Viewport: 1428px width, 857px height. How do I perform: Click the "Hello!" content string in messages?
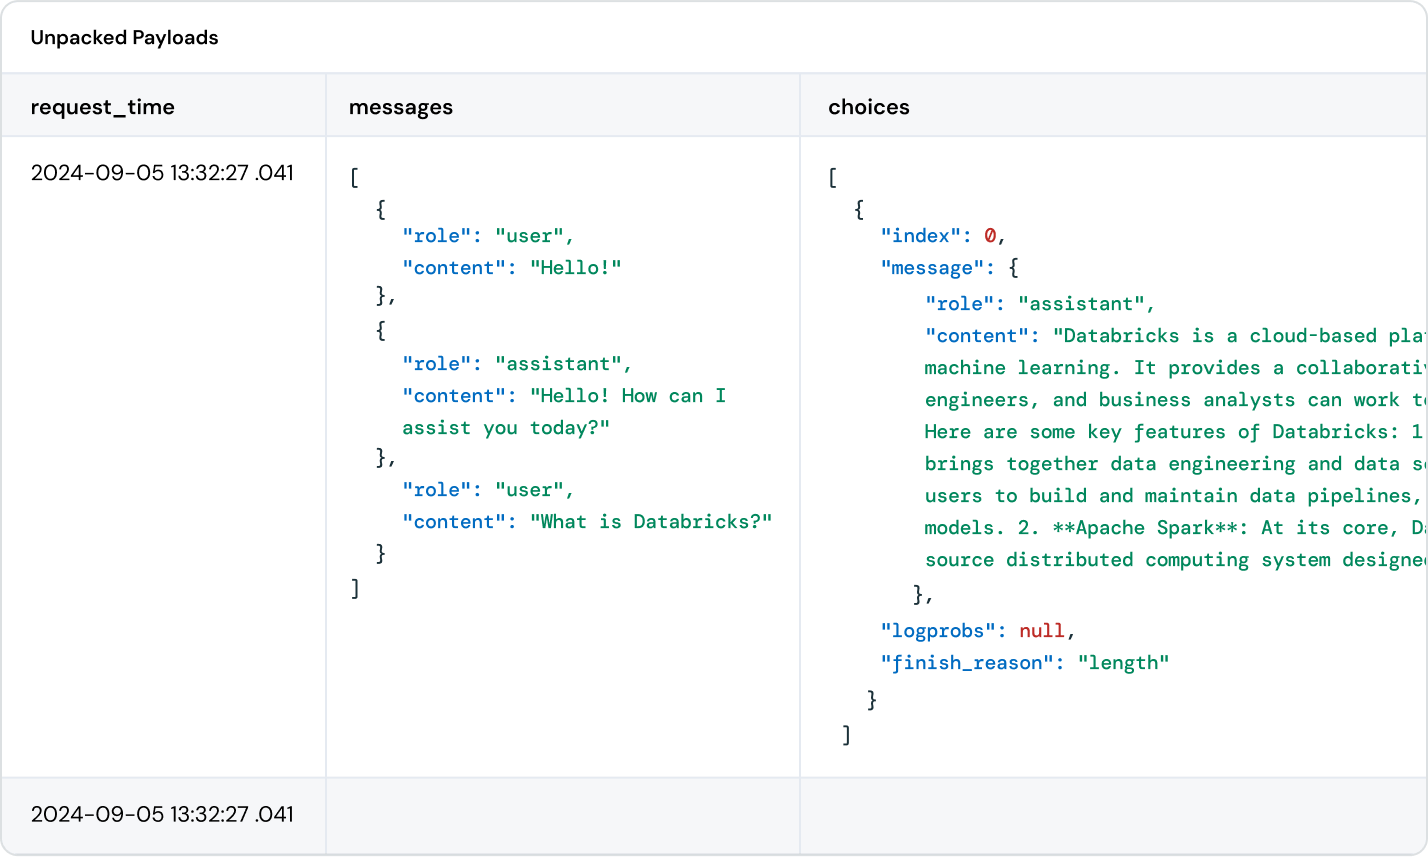pos(575,268)
